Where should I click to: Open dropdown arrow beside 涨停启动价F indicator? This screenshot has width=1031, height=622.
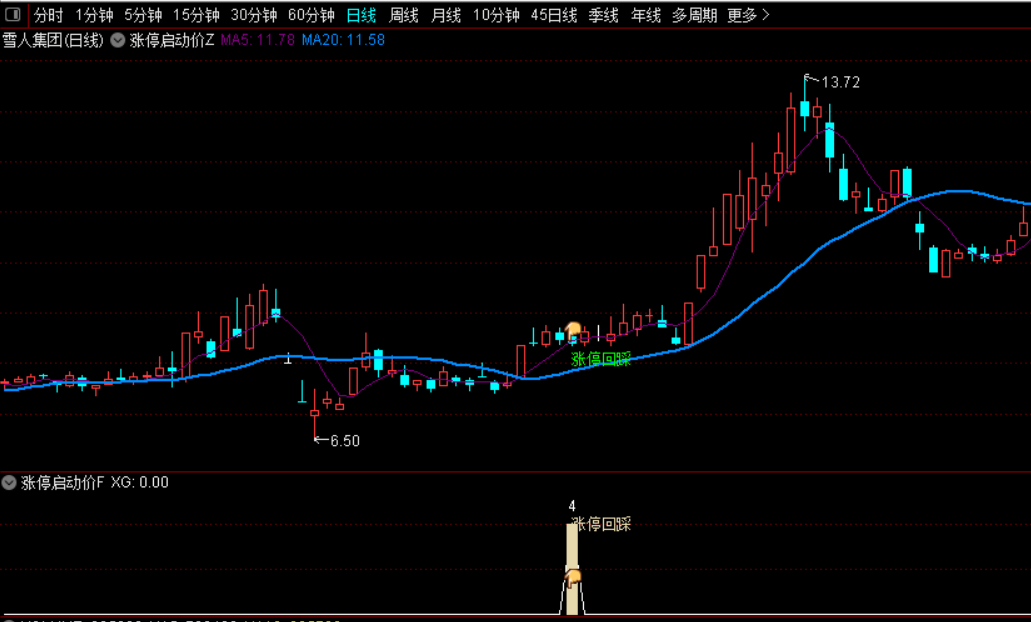(x=9, y=483)
